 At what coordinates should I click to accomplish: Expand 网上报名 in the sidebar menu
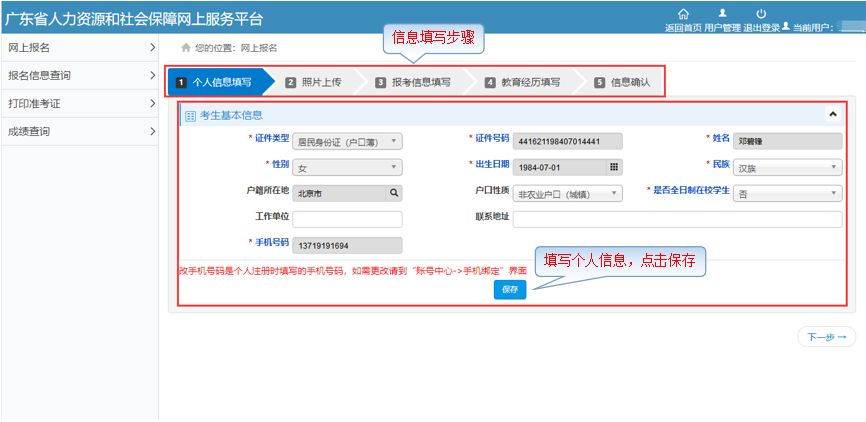pos(80,48)
